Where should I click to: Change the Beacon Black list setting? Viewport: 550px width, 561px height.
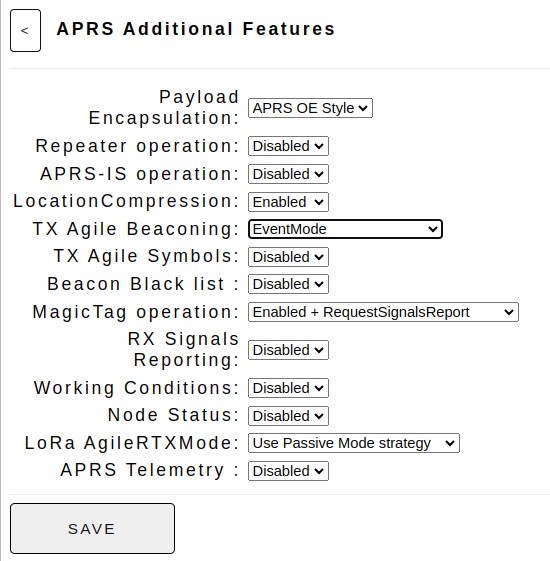click(288, 284)
